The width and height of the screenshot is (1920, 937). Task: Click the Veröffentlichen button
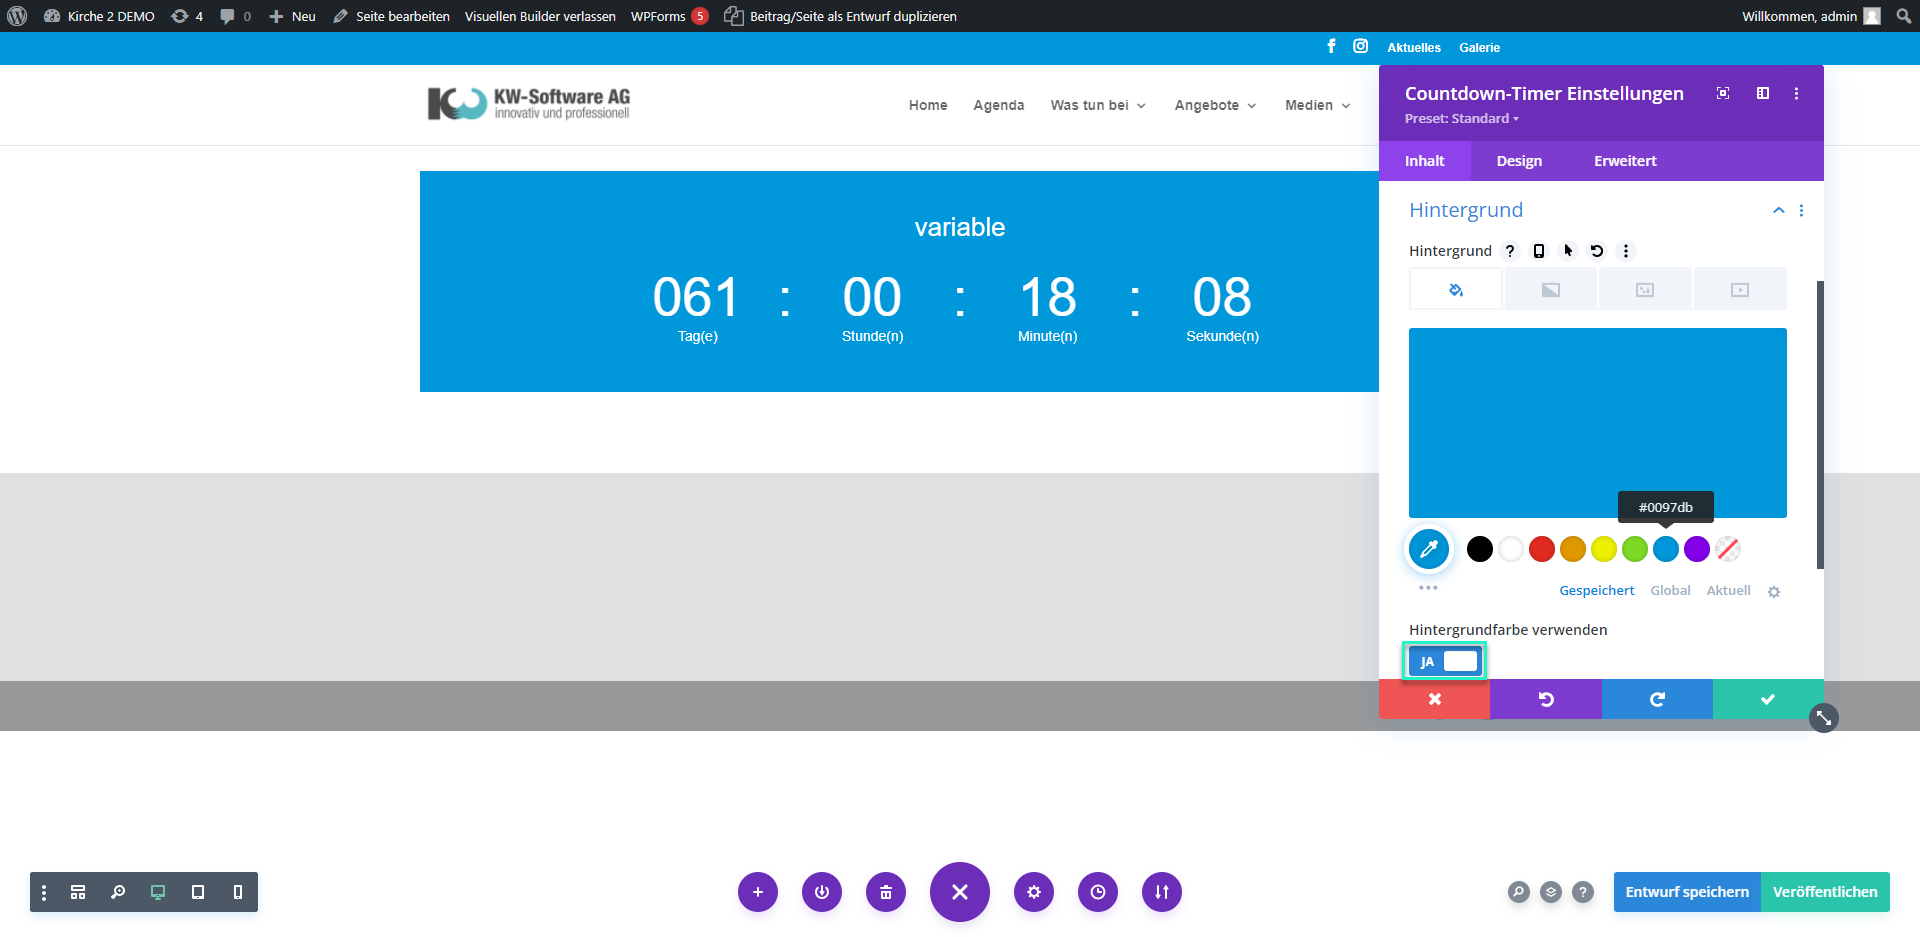pos(1825,892)
